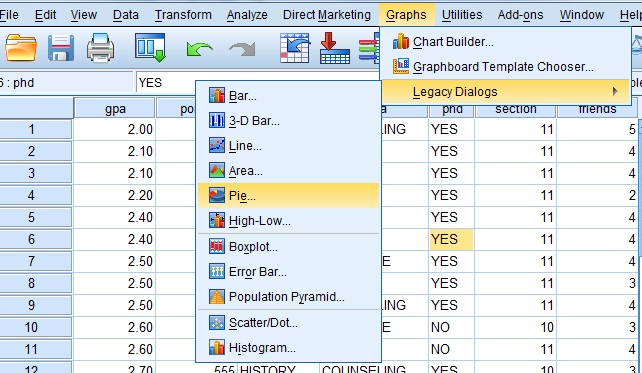Click the Recall recent dialogs icon
The image size is (642, 373).
(x=150, y=48)
